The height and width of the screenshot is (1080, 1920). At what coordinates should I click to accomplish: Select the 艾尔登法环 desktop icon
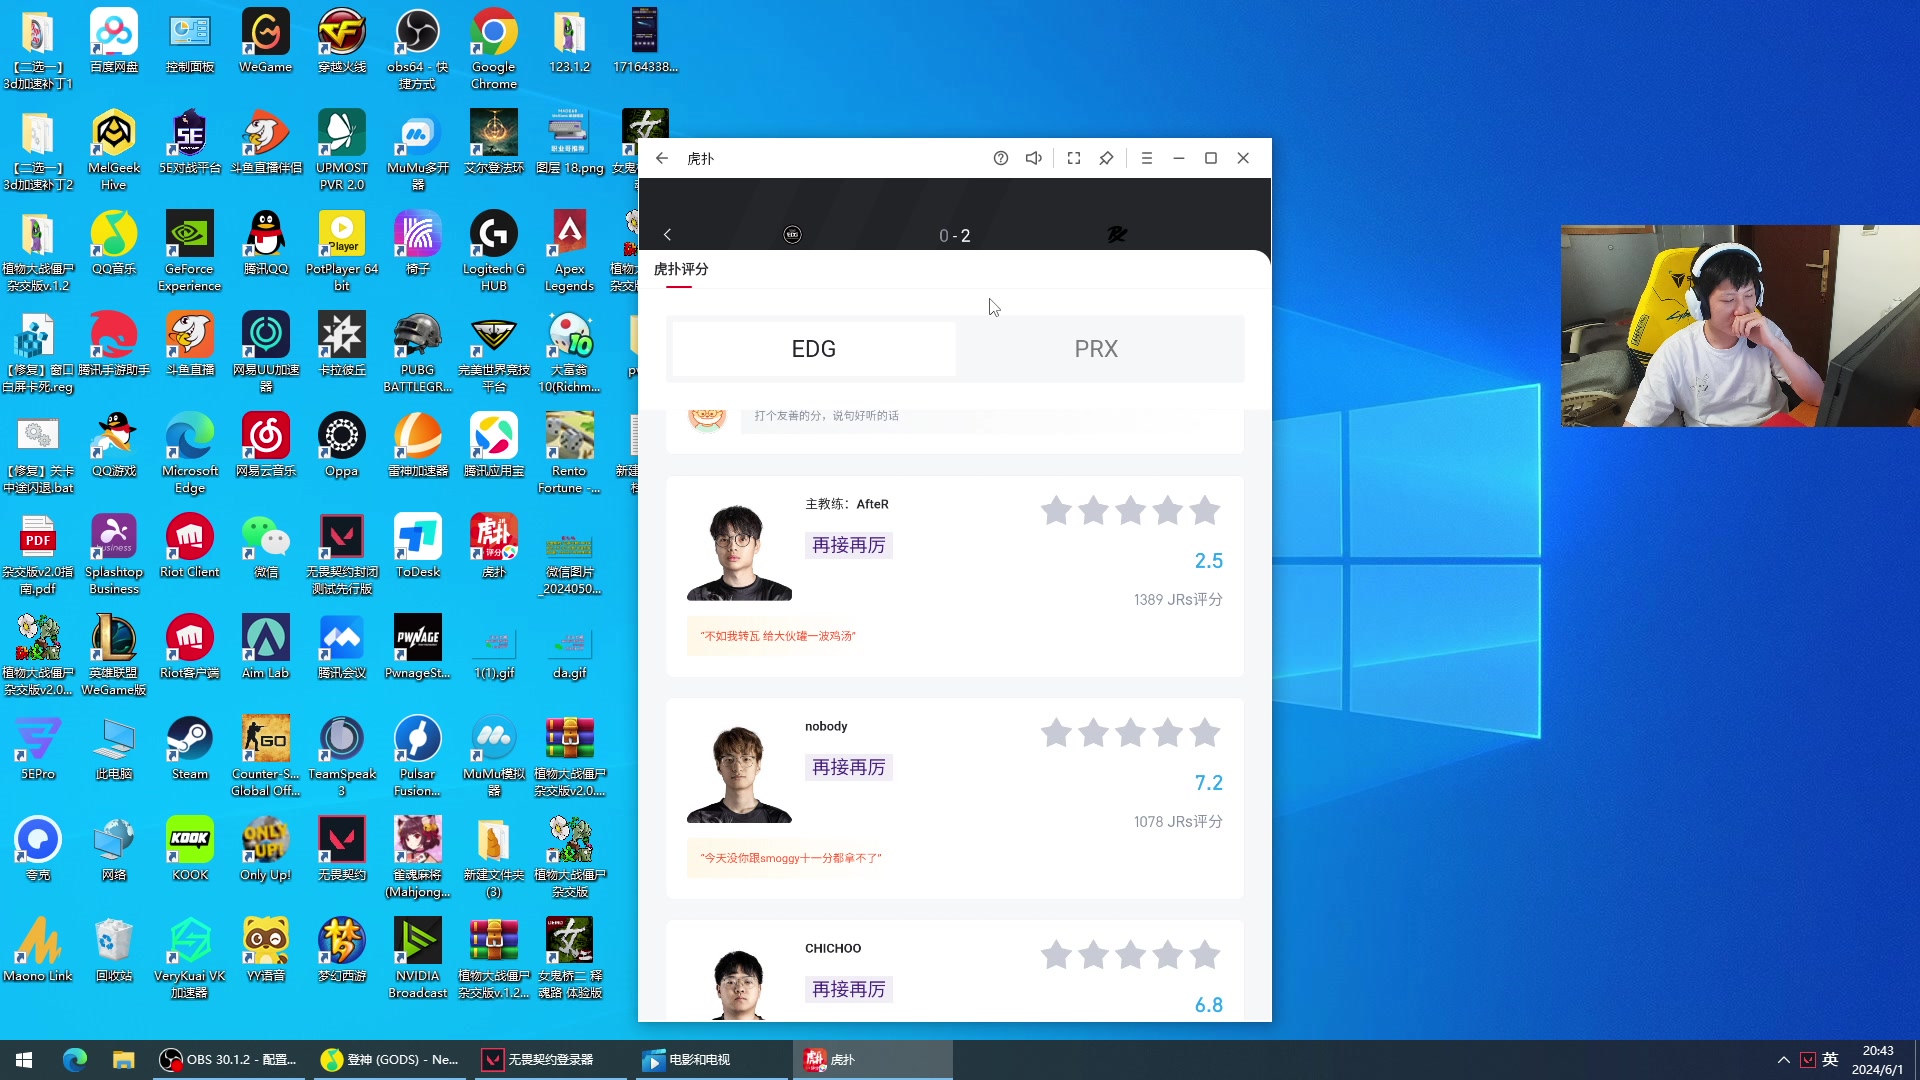(x=494, y=142)
